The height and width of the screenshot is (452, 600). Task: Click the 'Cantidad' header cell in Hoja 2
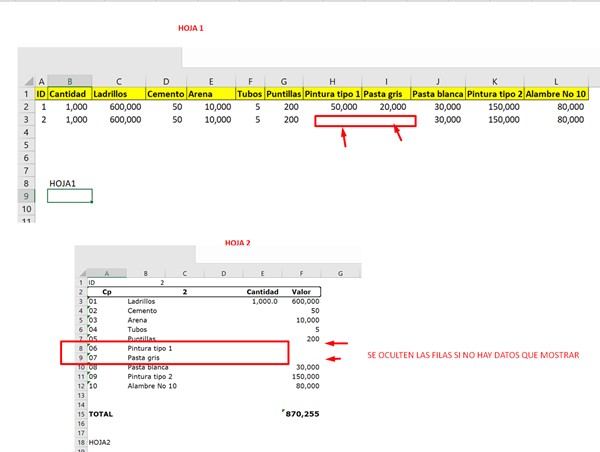tap(262, 292)
